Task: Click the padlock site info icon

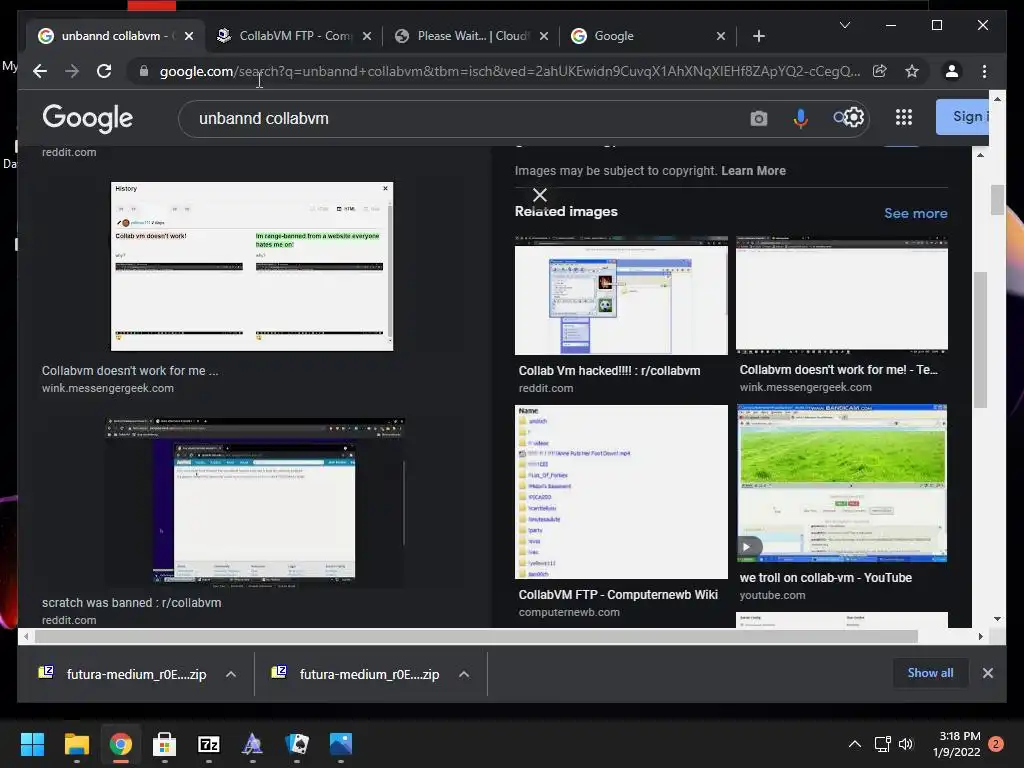Action: pos(144,71)
